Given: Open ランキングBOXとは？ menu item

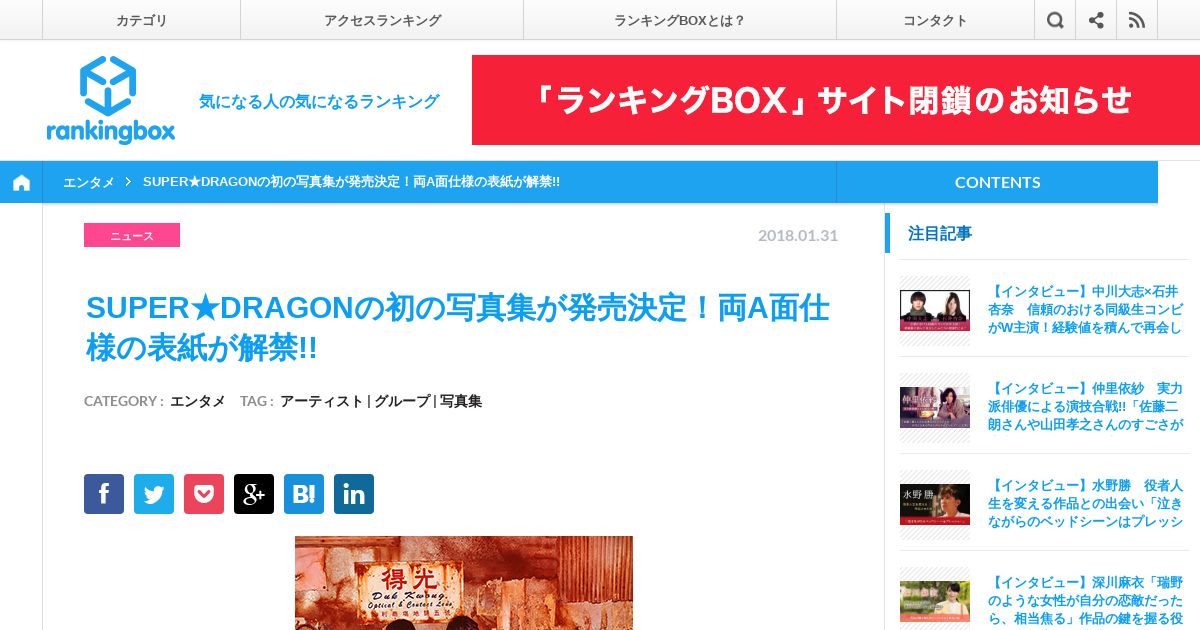Looking at the screenshot, I should tap(680, 20).
